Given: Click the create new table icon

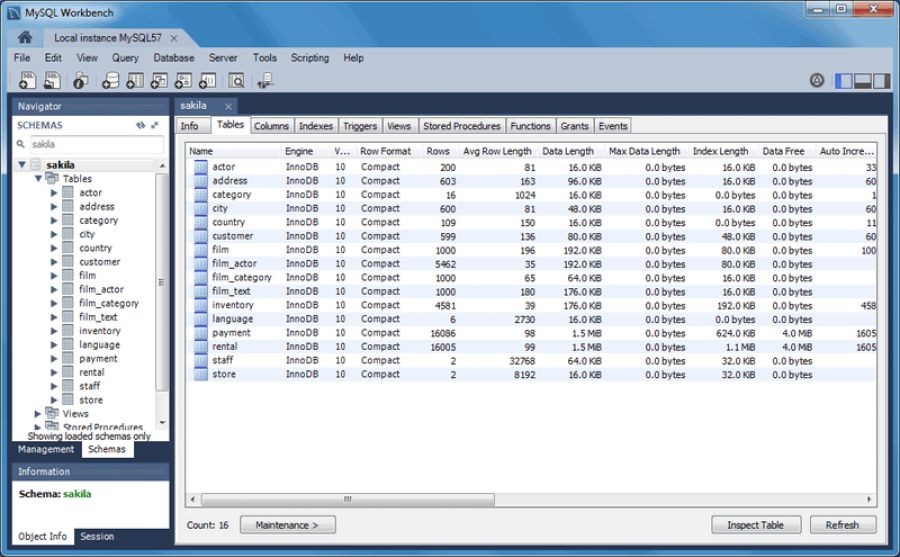Looking at the screenshot, I should [x=134, y=81].
